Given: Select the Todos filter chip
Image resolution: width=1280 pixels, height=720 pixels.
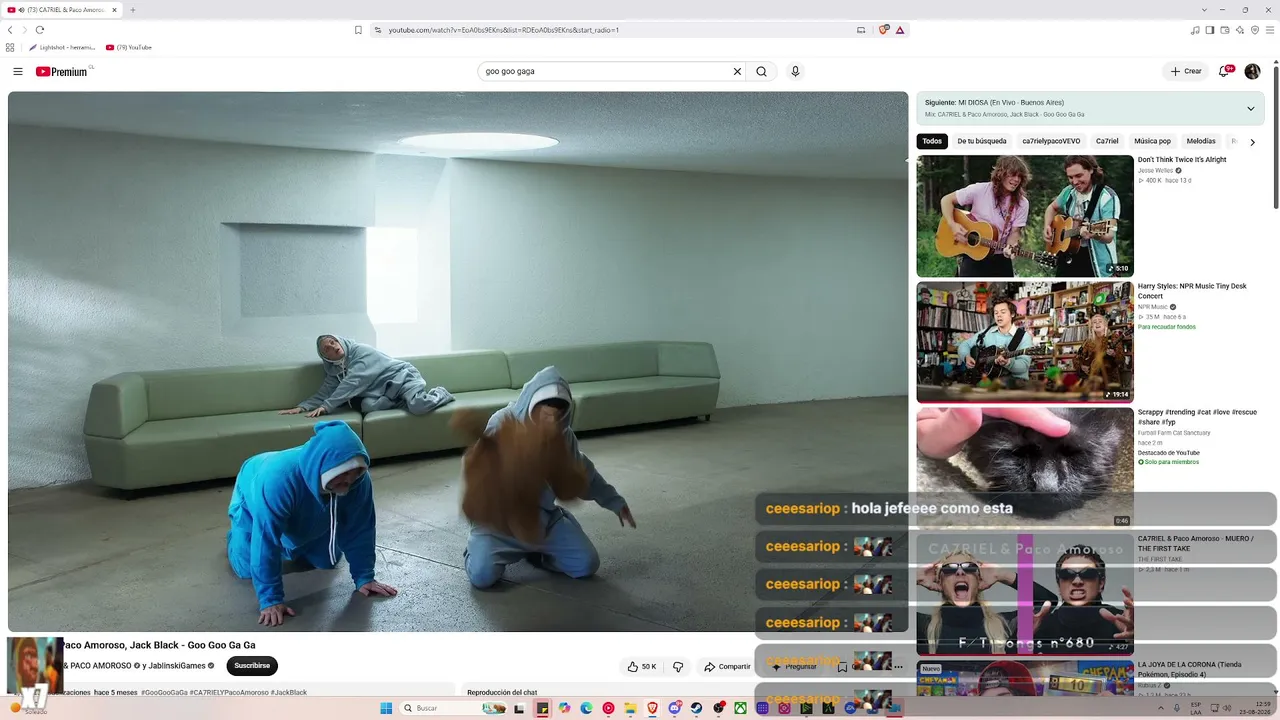Looking at the screenshot, I should point(932,141).
